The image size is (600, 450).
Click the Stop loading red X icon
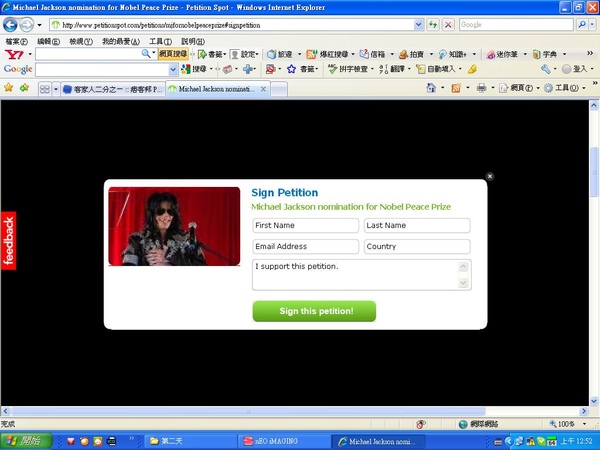click(448, 25)
